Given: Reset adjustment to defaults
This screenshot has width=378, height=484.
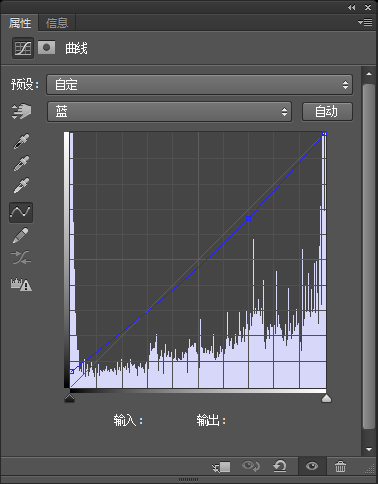Looking at the screenshot, I should [280, 466].
